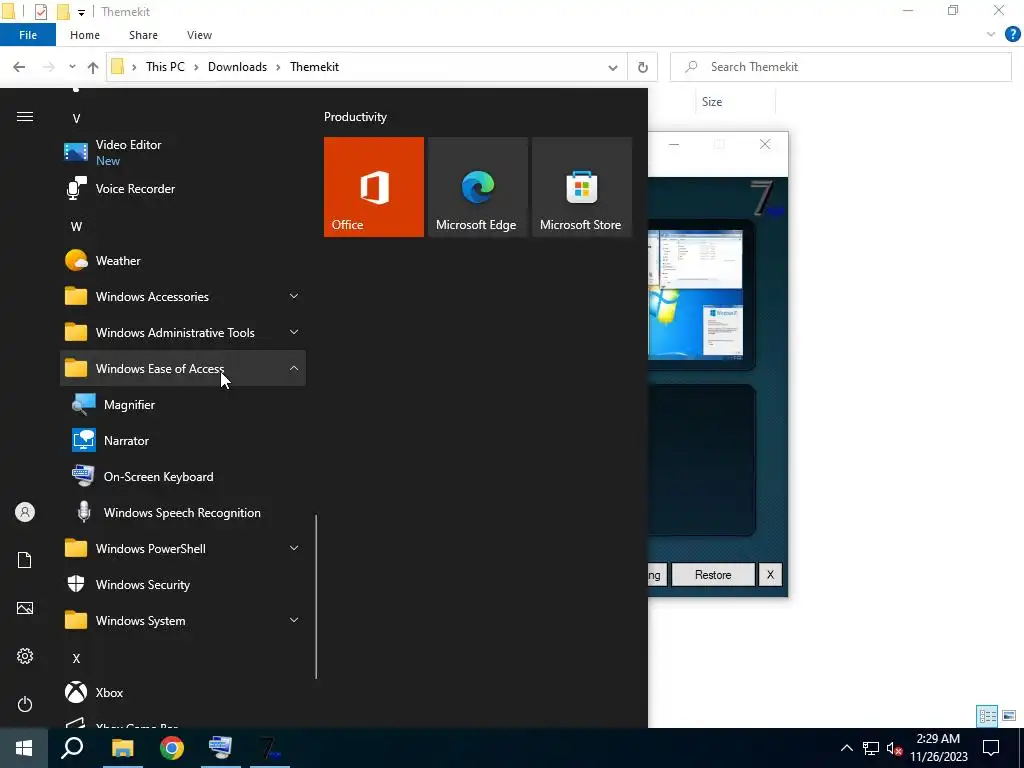Open the Microsoft Store tile
1024x768 pixels.
pyautogui.click(x=582, y=187)
